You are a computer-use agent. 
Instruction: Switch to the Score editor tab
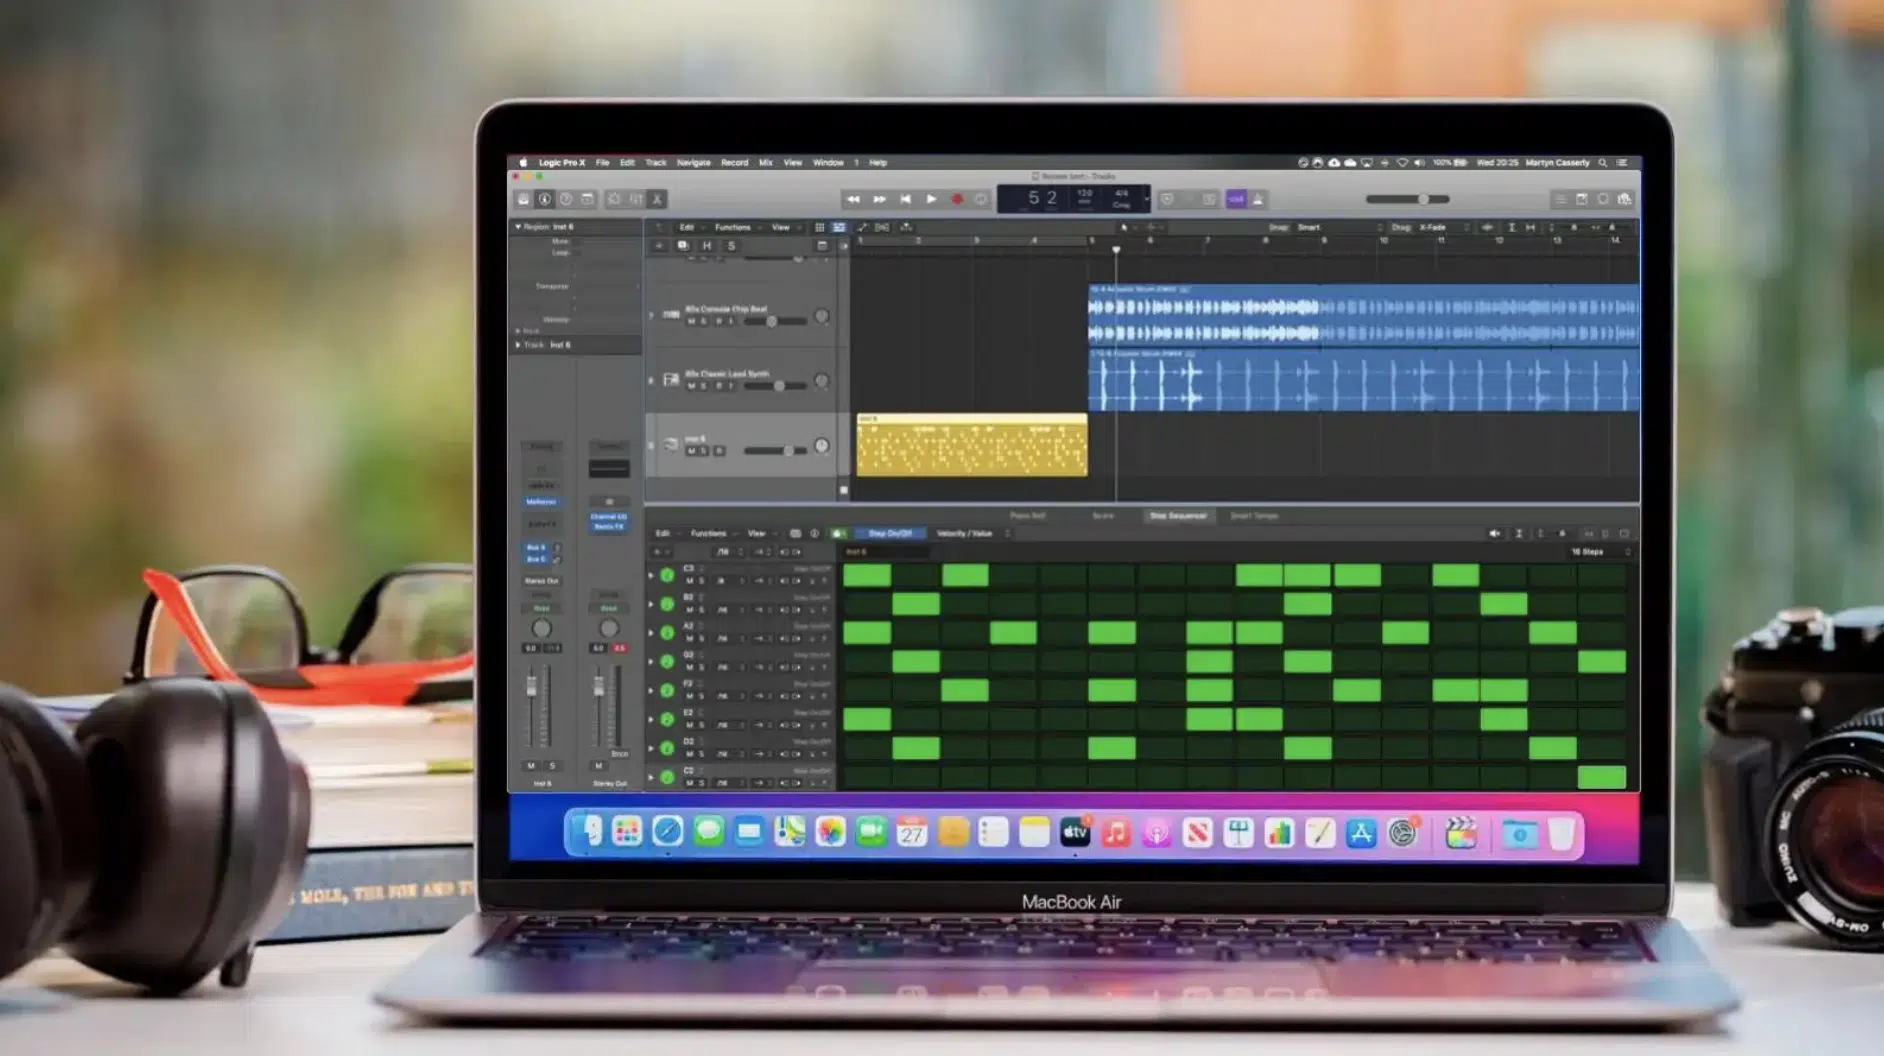pyautogui.click(x=1103, y=516)
